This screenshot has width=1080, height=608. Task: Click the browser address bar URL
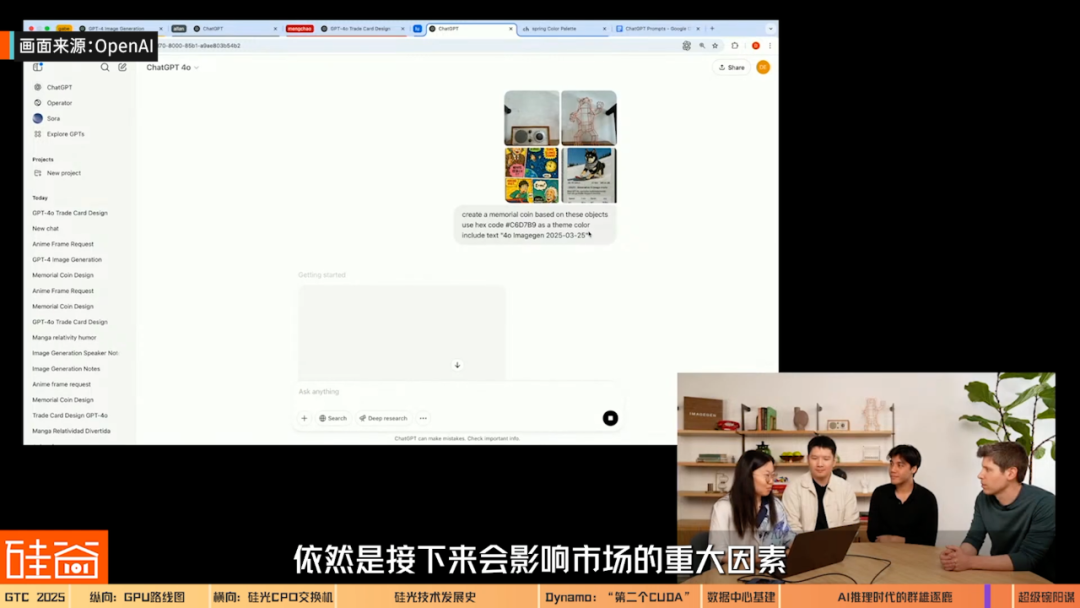point(413,45)
